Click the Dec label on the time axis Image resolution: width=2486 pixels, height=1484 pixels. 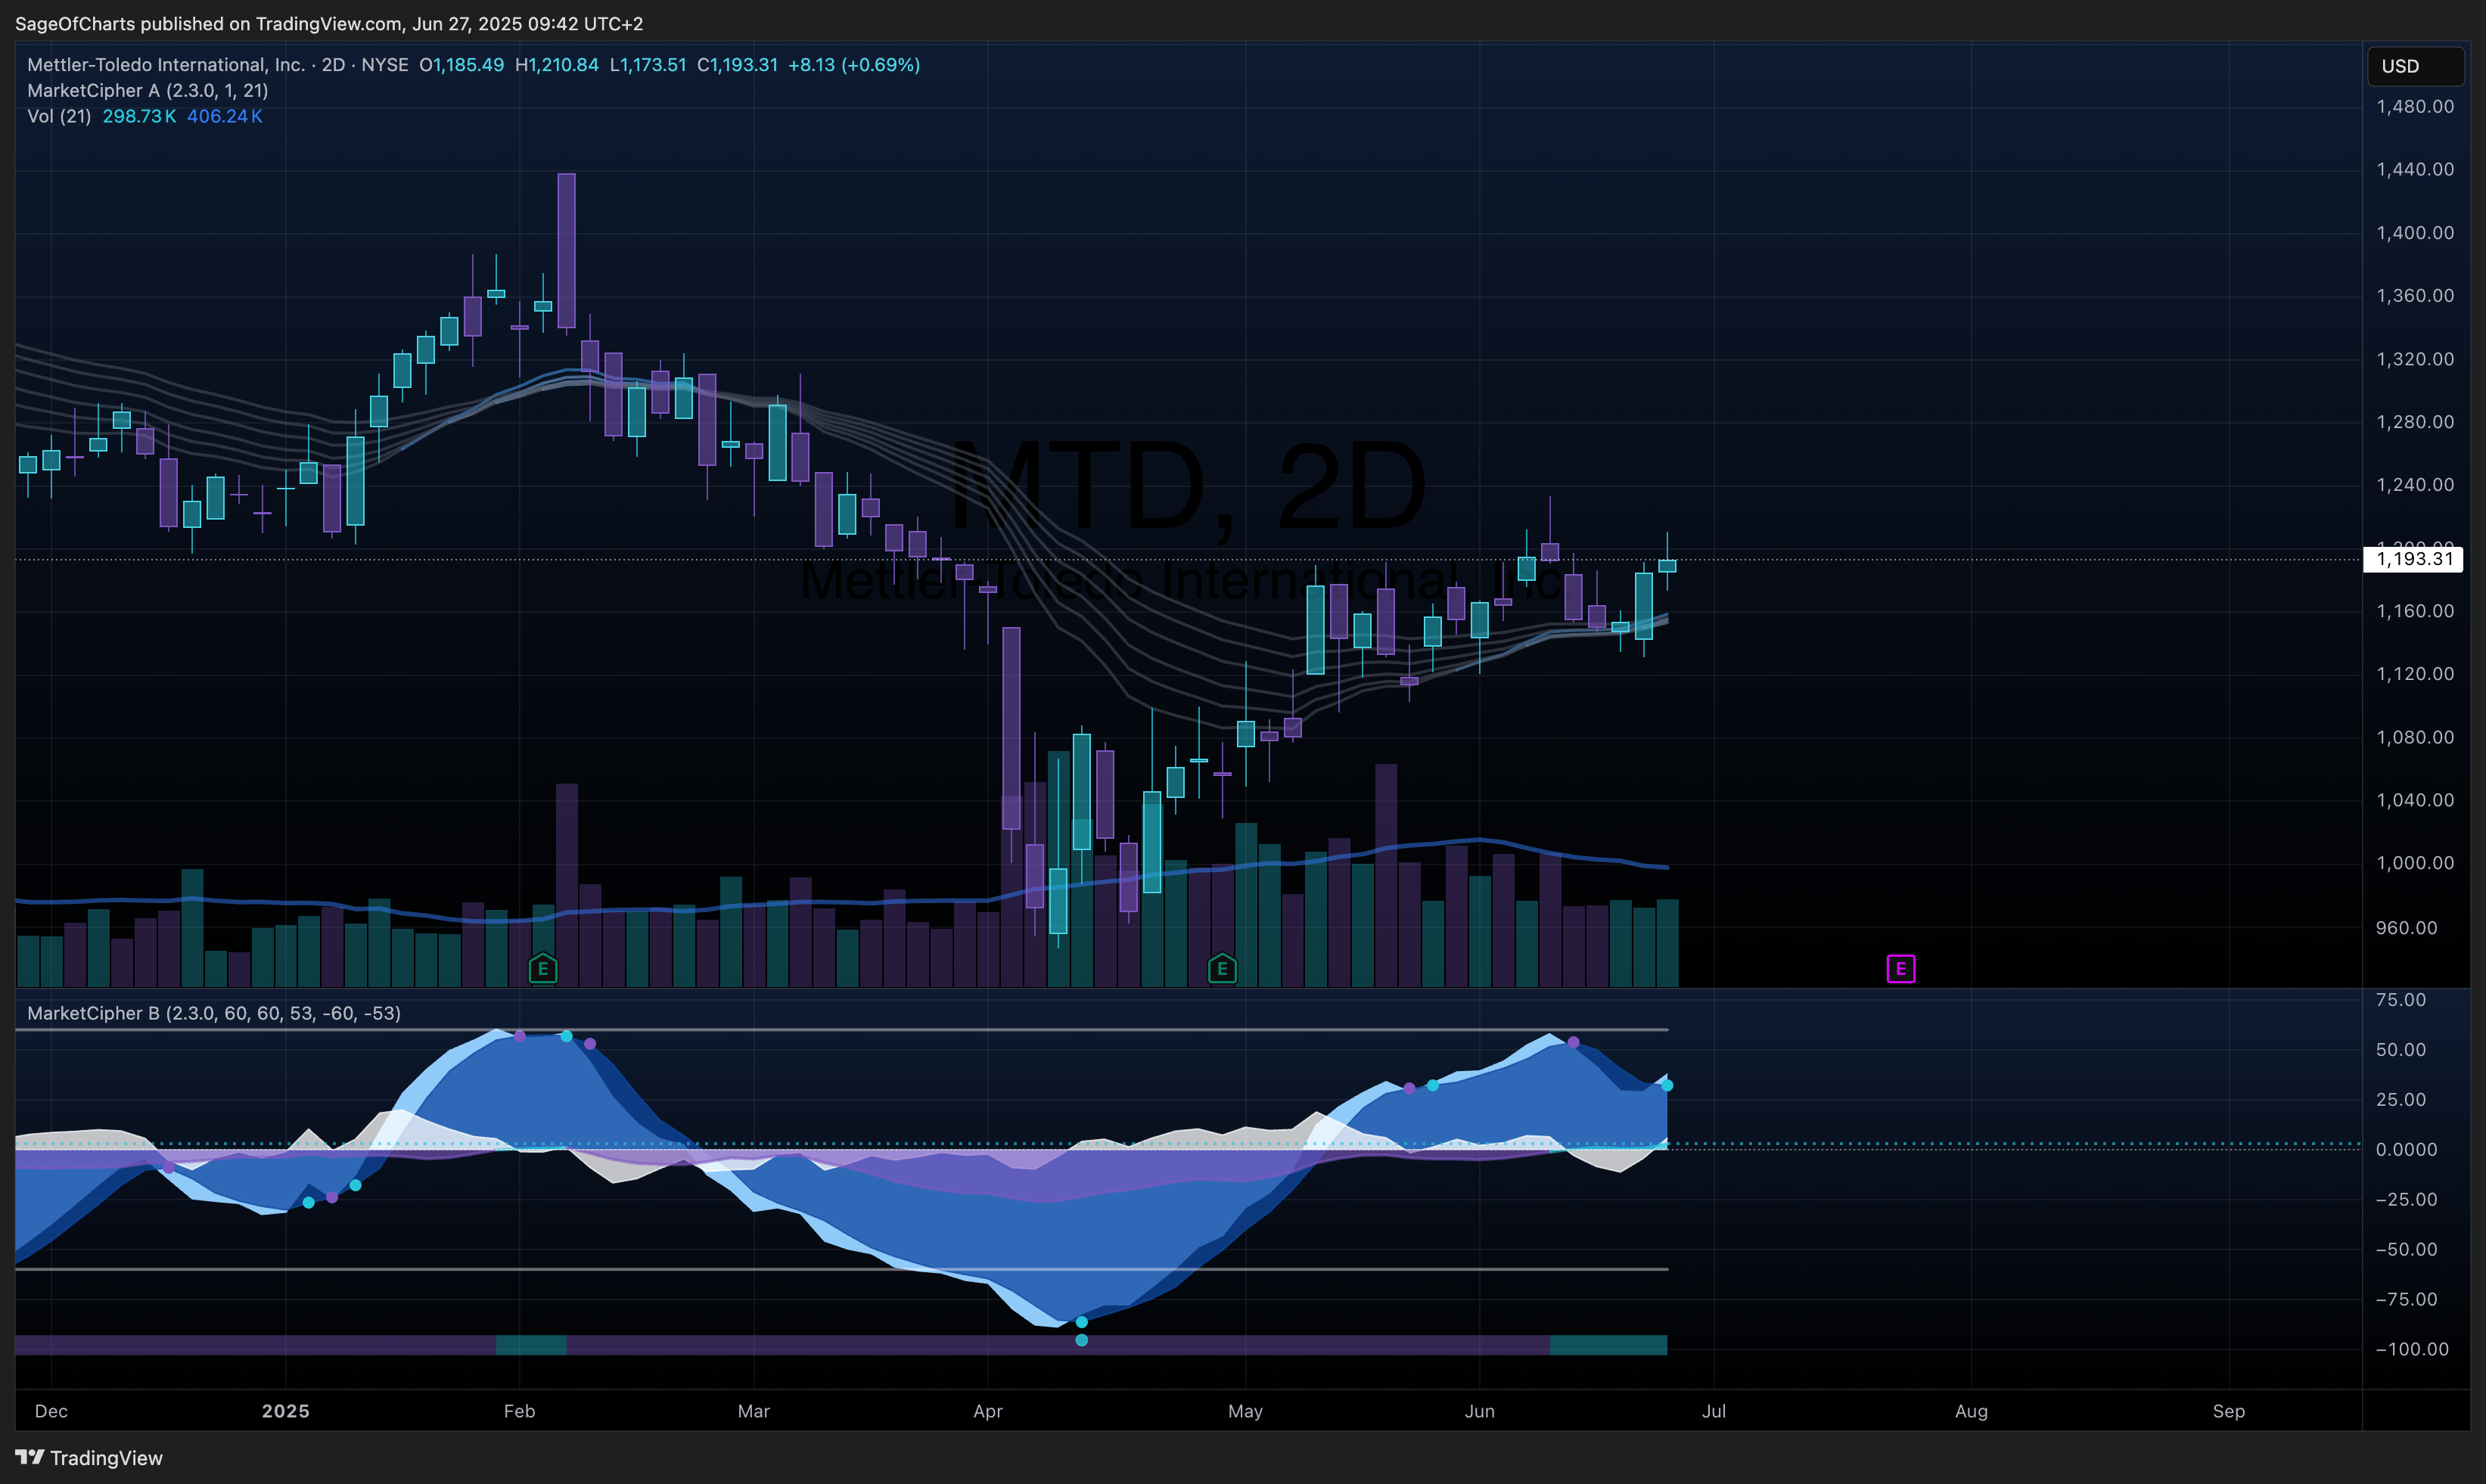point(51,1412)
